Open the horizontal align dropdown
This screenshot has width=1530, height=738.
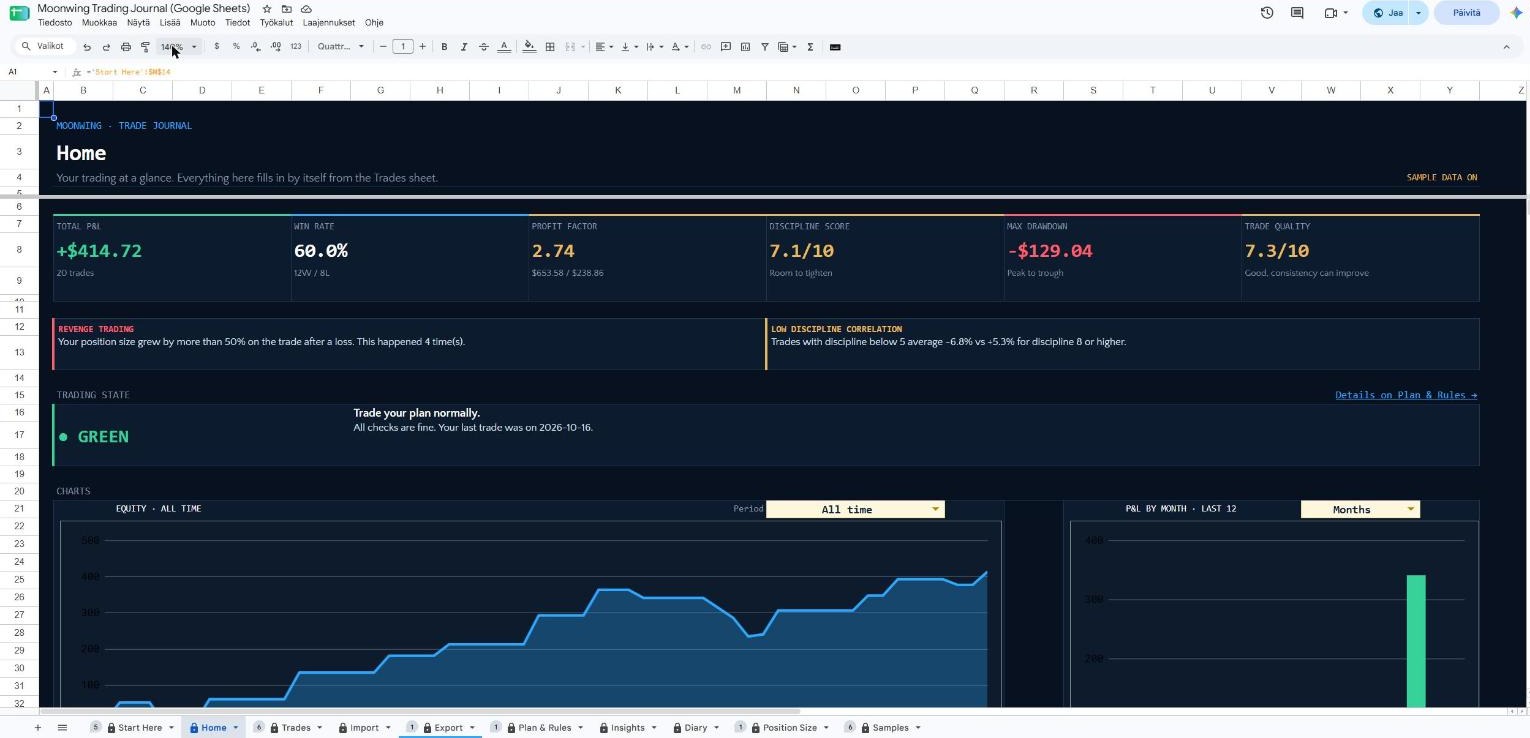click(x=604, y=47)
